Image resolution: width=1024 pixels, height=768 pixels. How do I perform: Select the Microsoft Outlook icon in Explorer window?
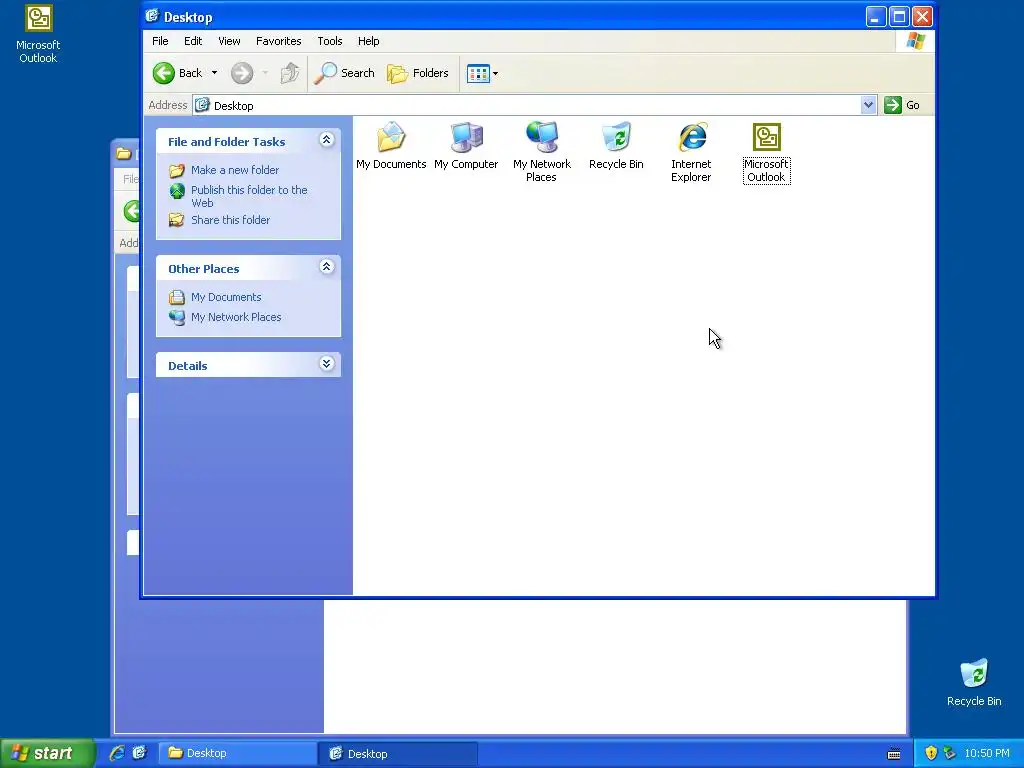[766, 153]
